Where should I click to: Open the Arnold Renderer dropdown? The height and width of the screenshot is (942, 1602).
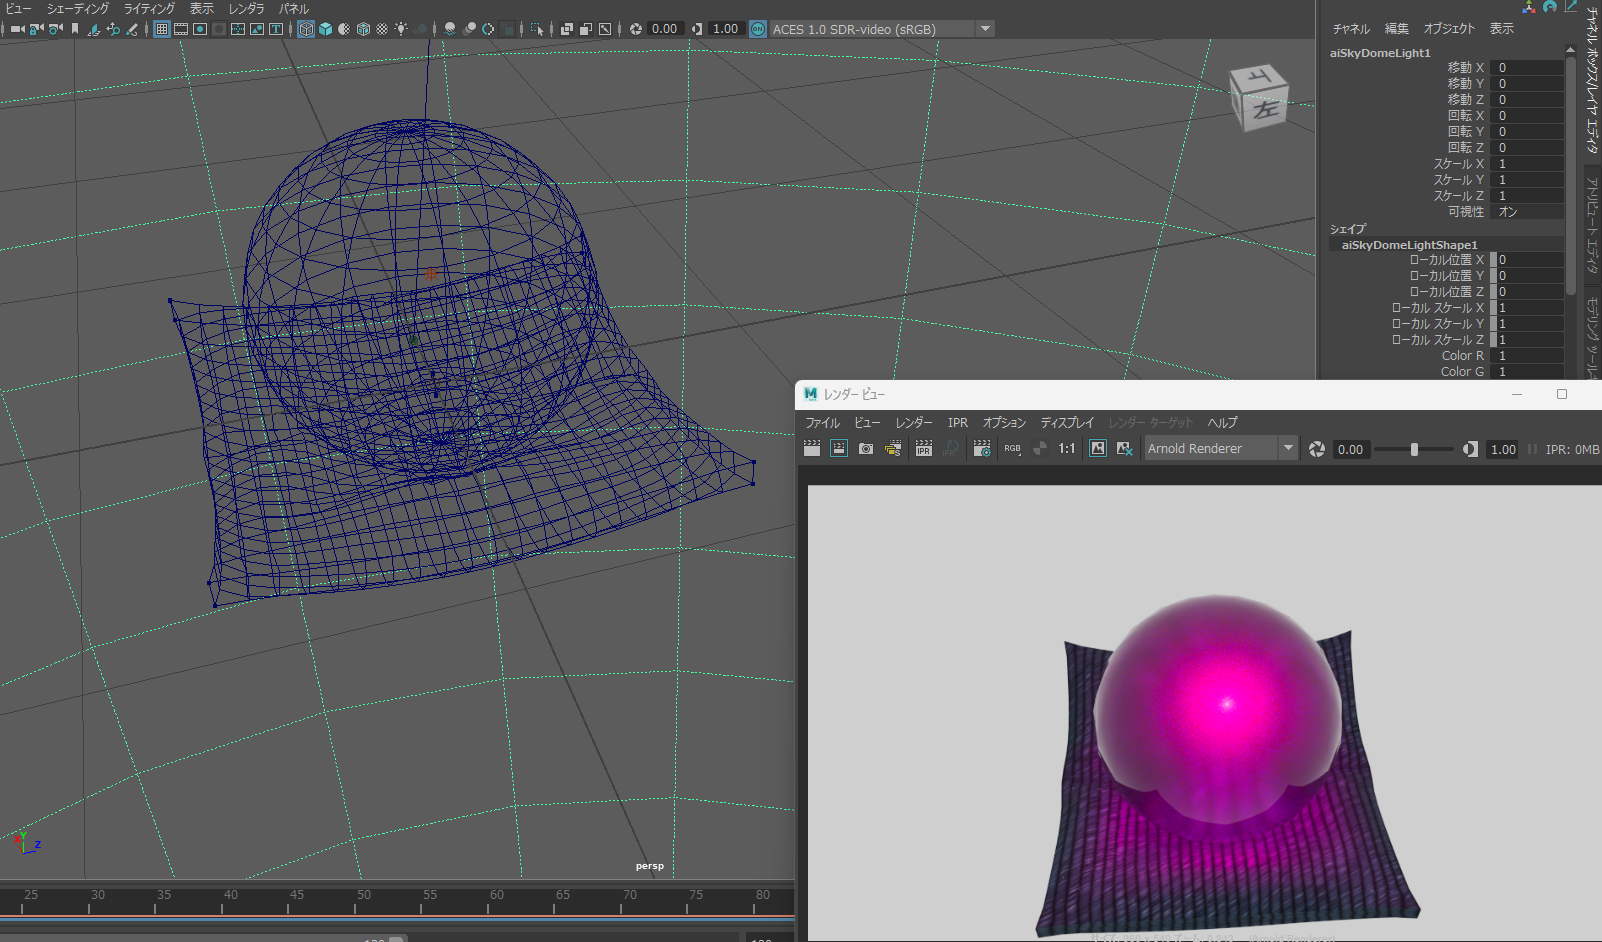click(x=1220, y=449)
